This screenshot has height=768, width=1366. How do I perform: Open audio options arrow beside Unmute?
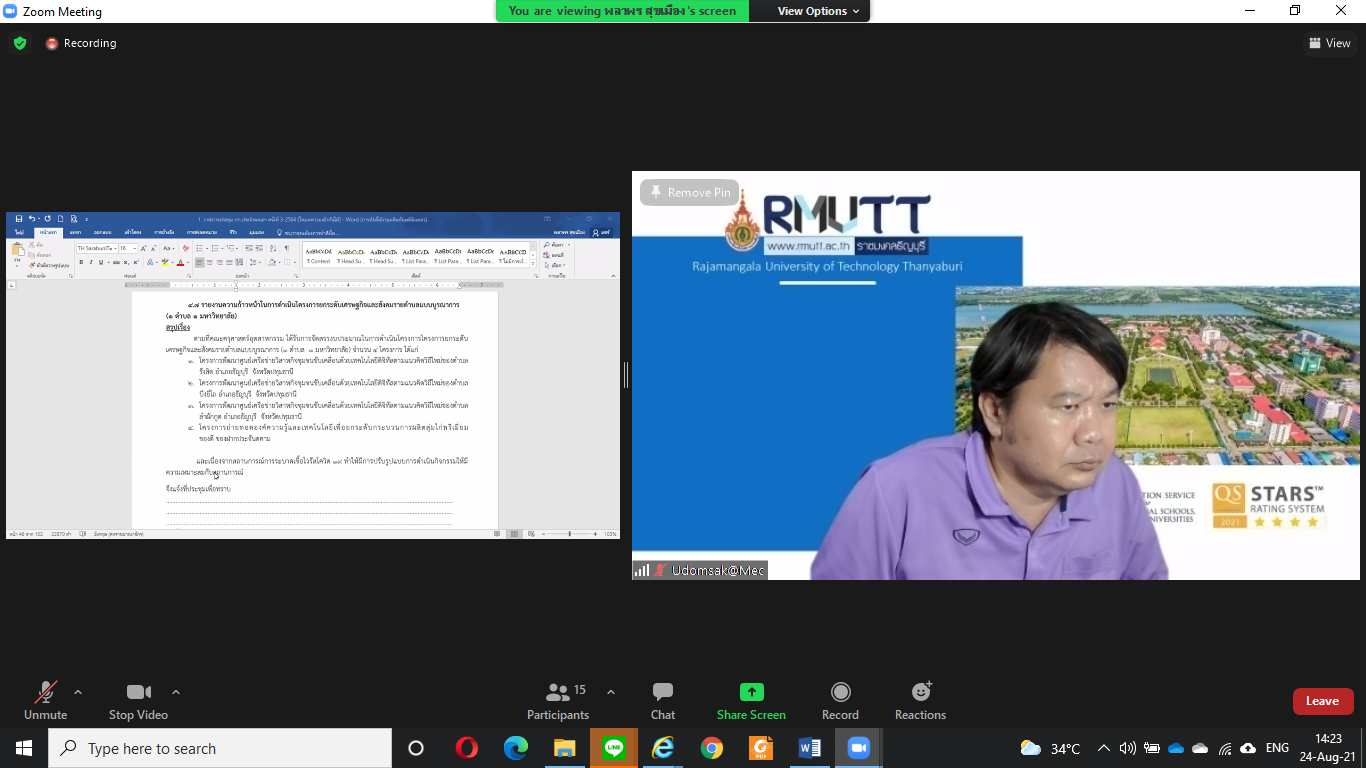tap(78, 692)
